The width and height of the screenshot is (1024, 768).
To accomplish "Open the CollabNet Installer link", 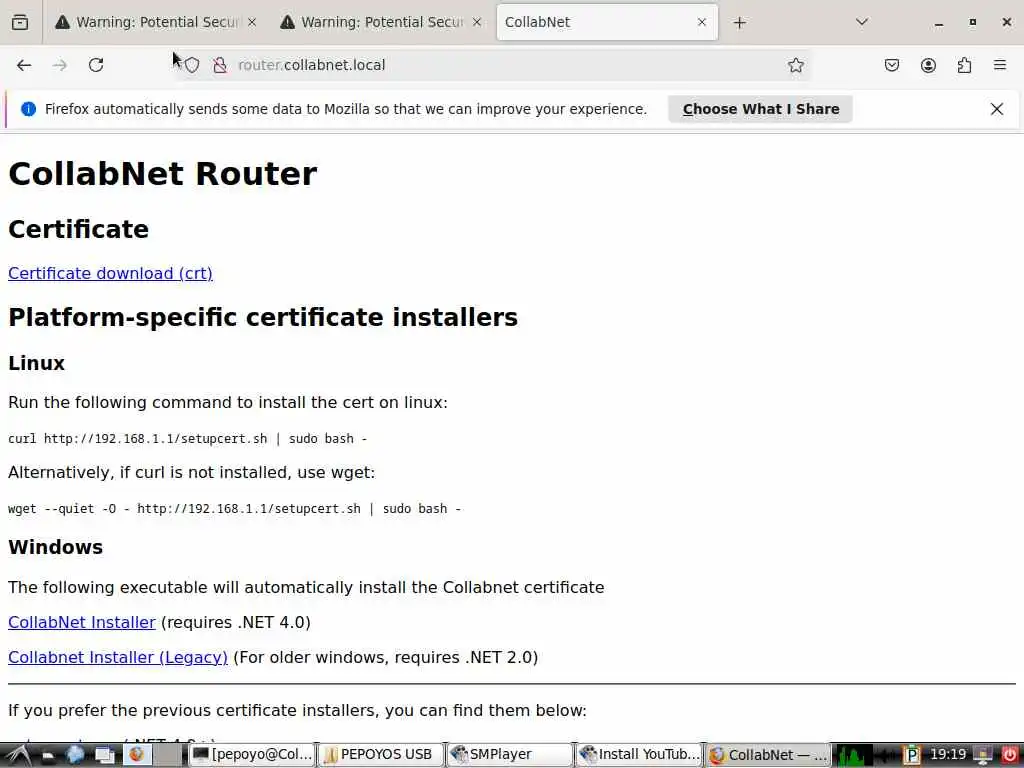I will (82, 622).
